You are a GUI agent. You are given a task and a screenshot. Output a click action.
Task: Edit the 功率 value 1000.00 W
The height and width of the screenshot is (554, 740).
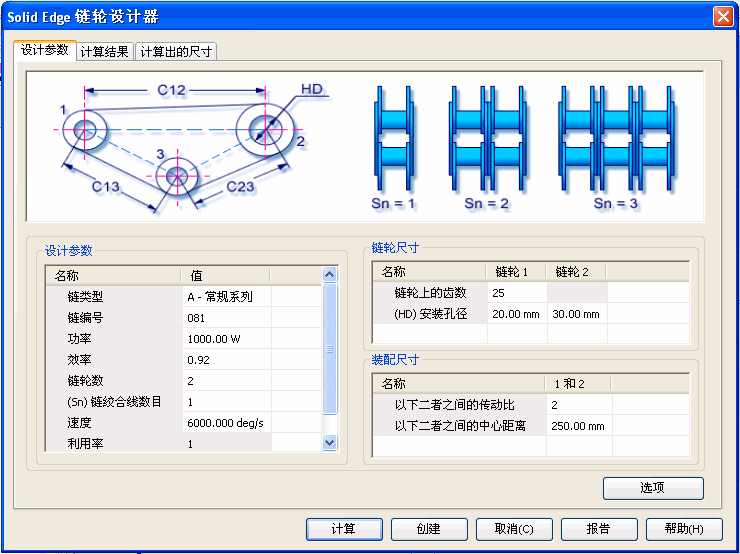(x=227, y=339)
